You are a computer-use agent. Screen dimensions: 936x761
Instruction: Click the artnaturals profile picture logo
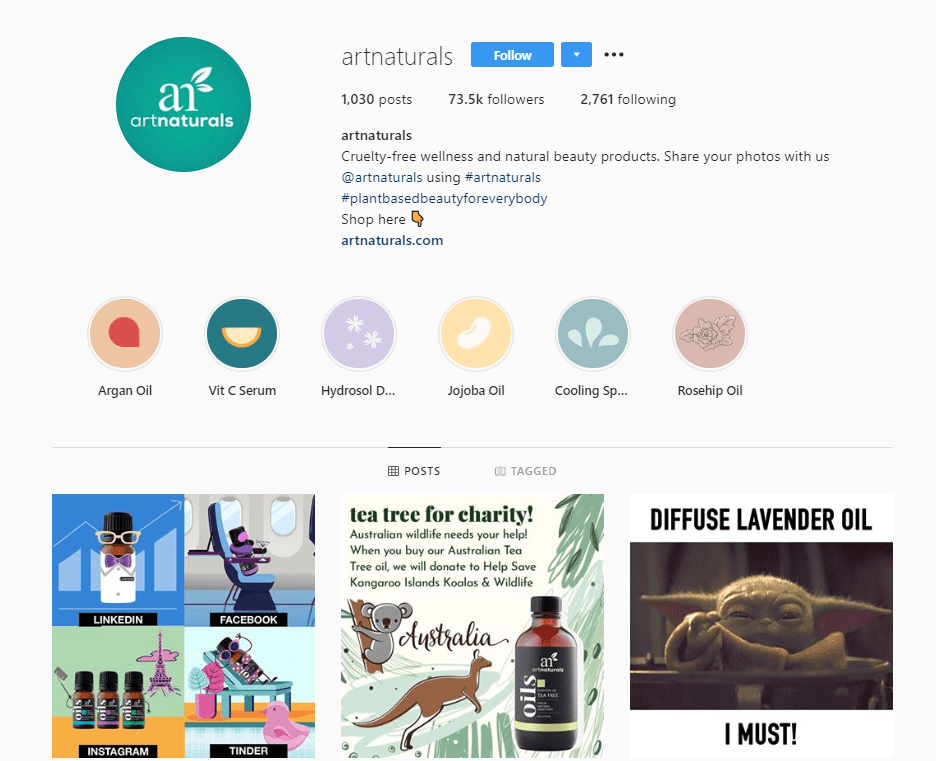[183, 104]
